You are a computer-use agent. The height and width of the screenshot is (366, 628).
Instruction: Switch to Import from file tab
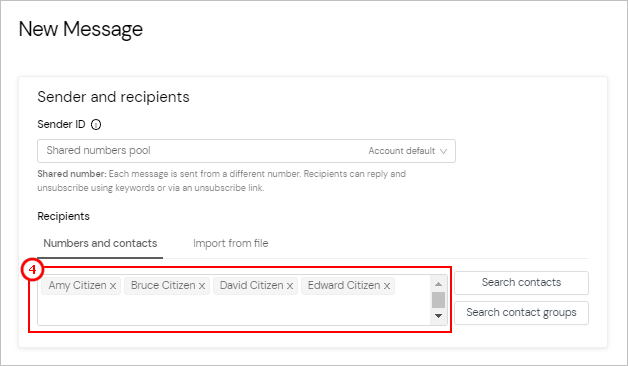pos(231,243)
